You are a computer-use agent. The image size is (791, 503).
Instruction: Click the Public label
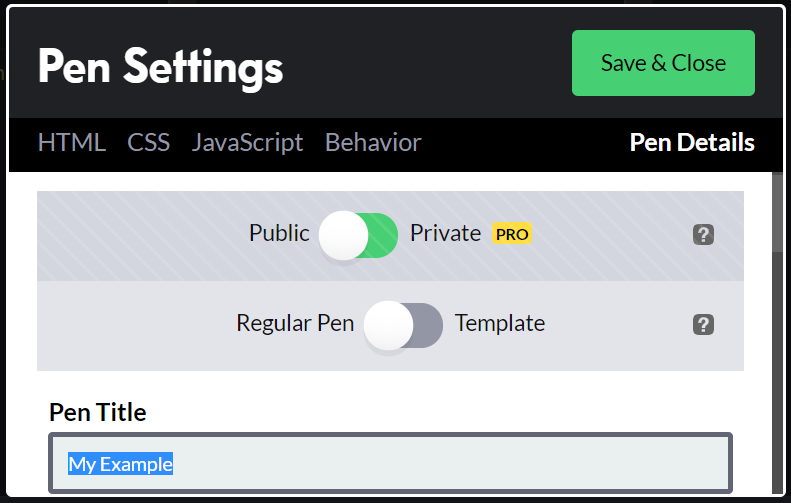pos(279,233)
